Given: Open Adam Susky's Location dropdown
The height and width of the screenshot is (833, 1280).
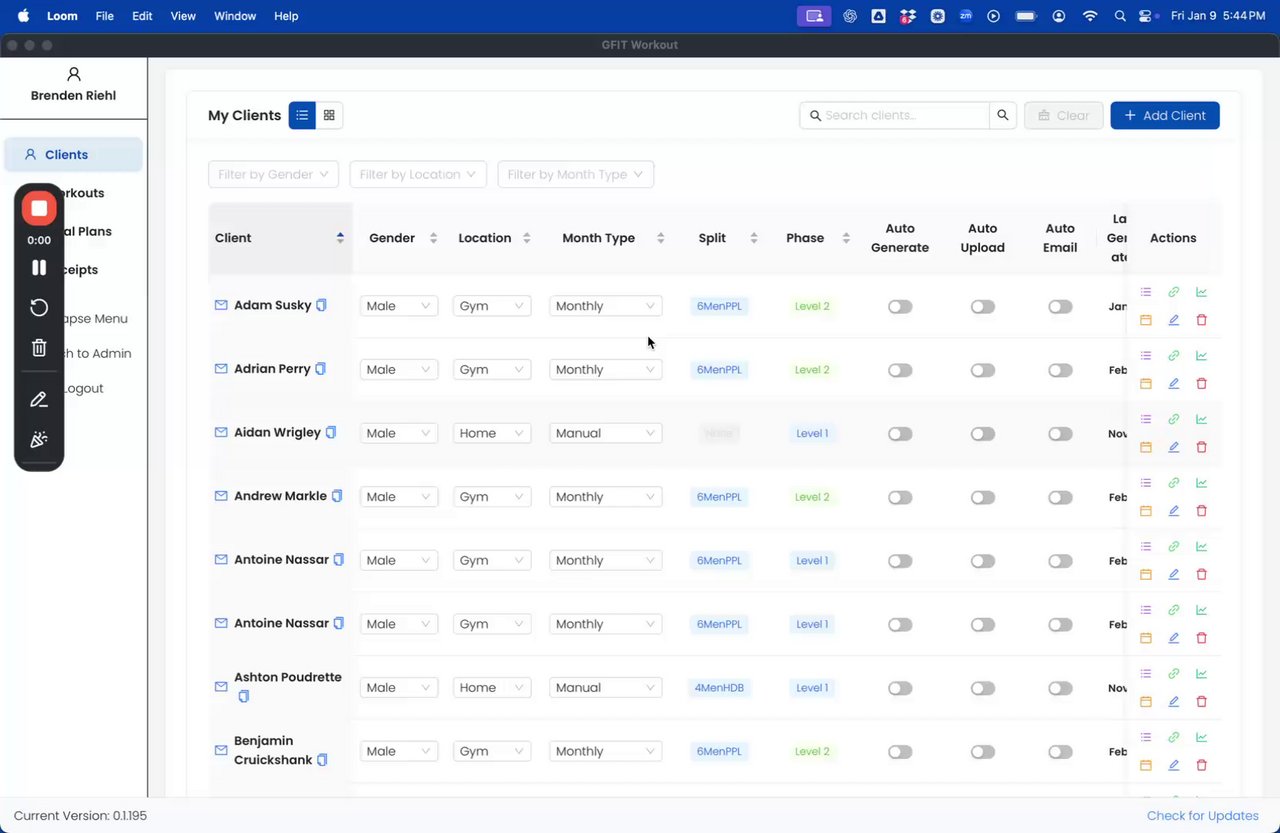Looking at the screenshot, I should 492,306.
